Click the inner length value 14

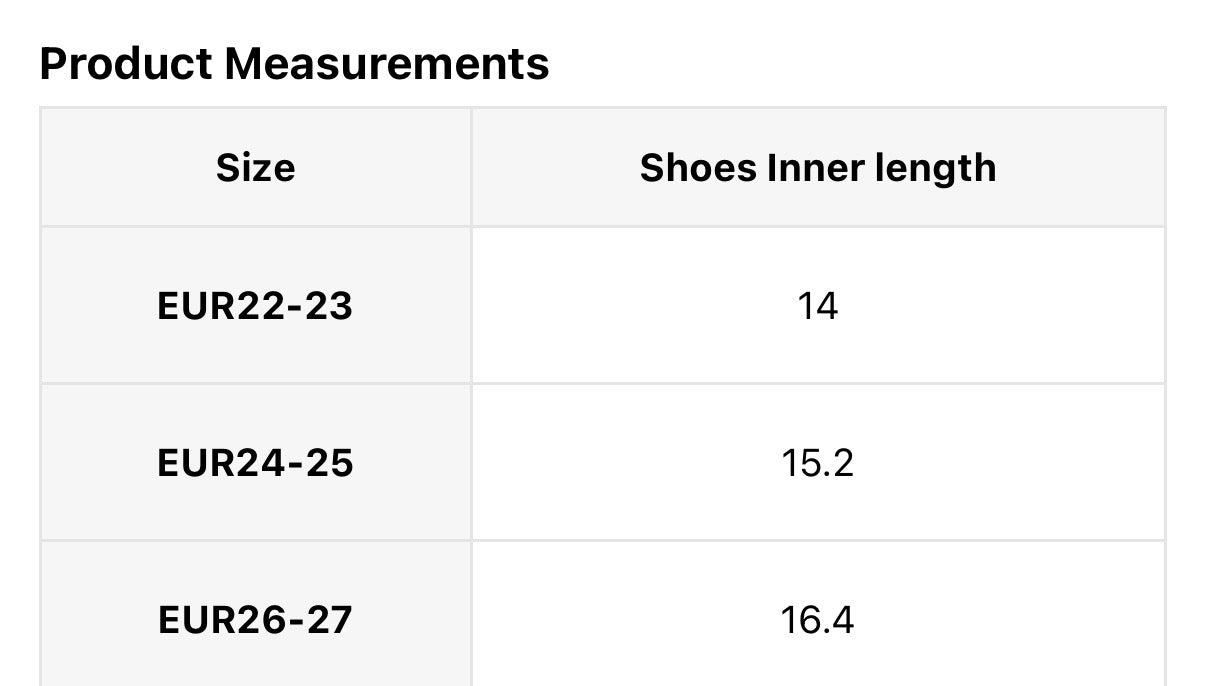coord(818,306)
